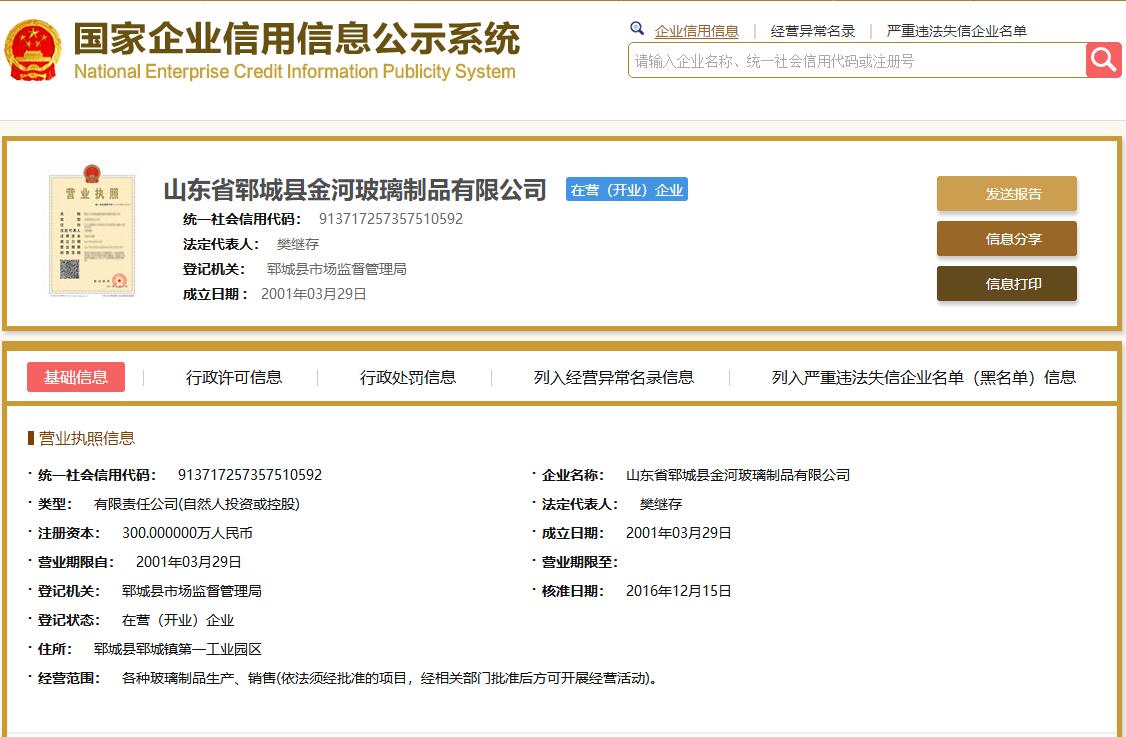Click the 成立日期 value in license details
Viewport: 1126px width, 737px height.
pos(679,533)
